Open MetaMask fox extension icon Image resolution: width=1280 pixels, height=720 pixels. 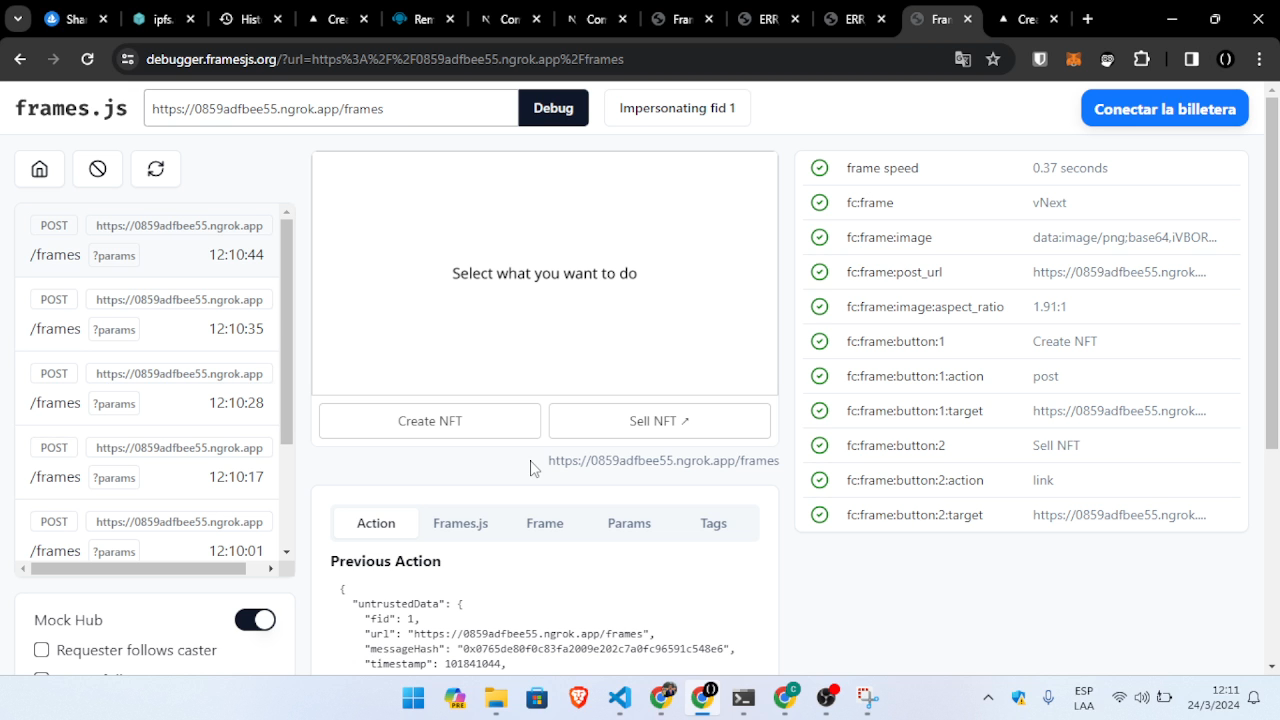1073,59
